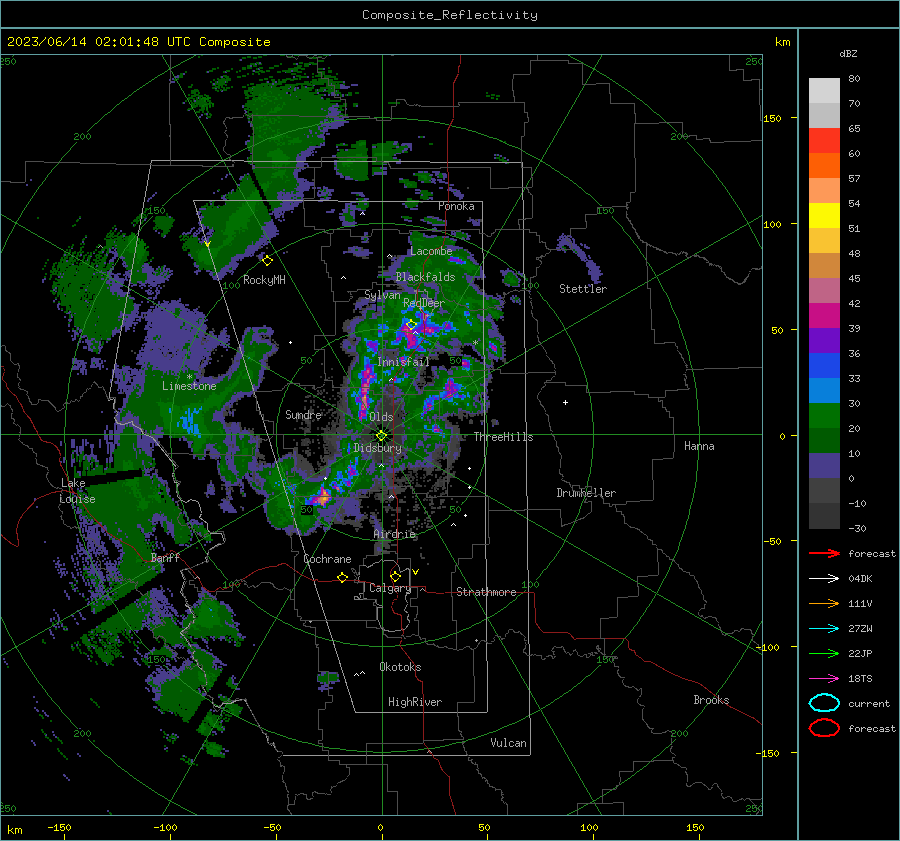Image resolution: width=900 pixels, height=841 pixels.
Task: Click the Innisfail label
Action: pos(403,362)
